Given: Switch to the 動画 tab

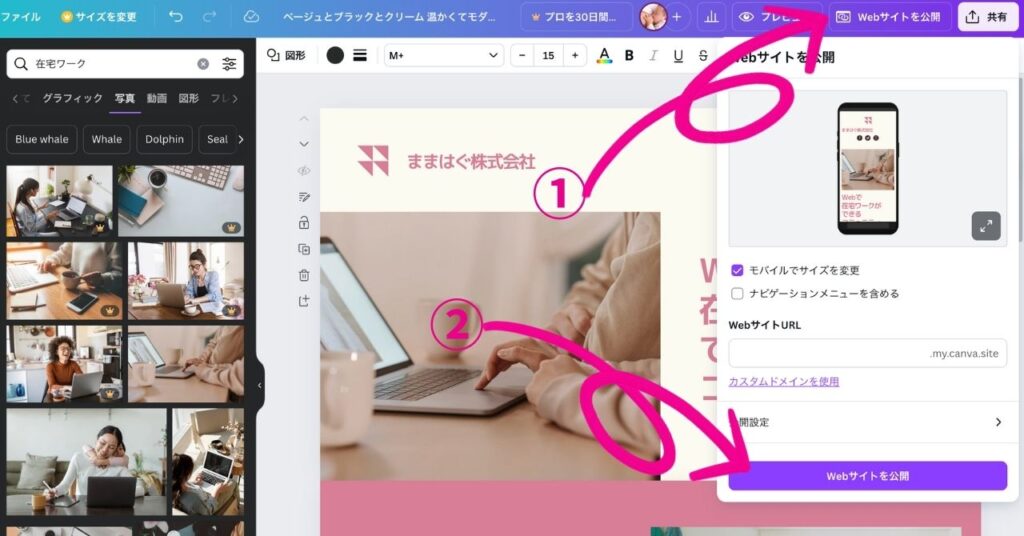Looking at the screenshot, I should tap(157, 98).
